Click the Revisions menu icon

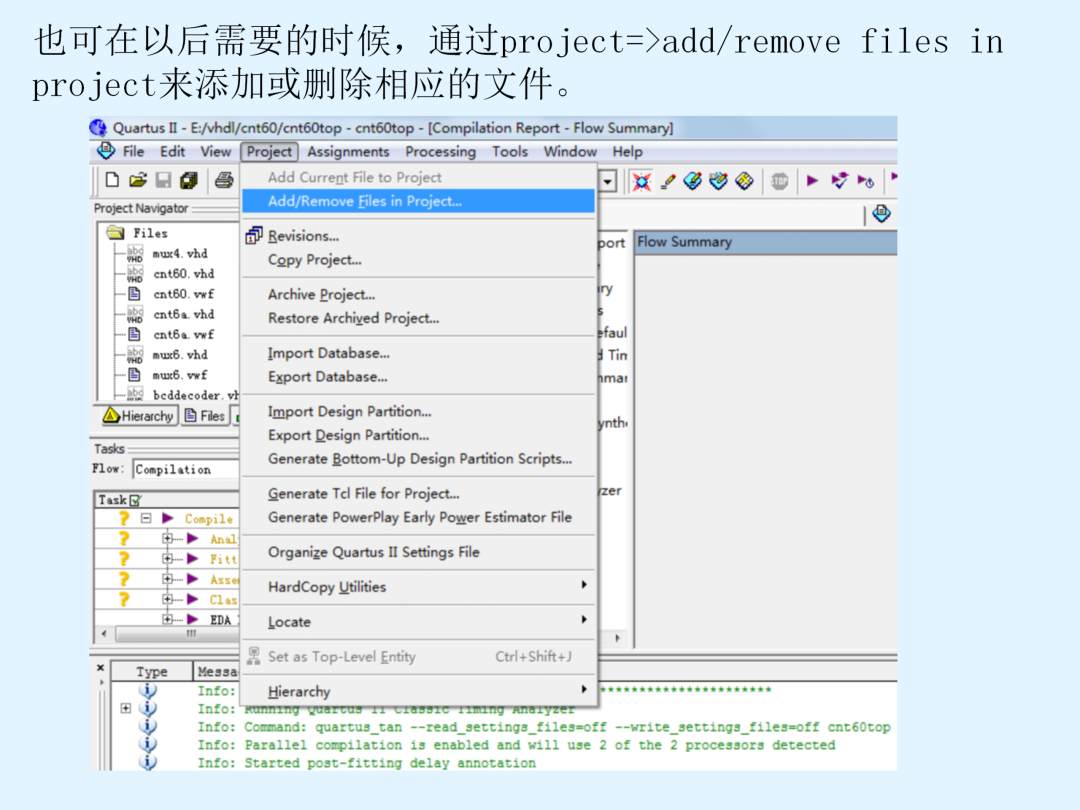[x=254, y=236]
